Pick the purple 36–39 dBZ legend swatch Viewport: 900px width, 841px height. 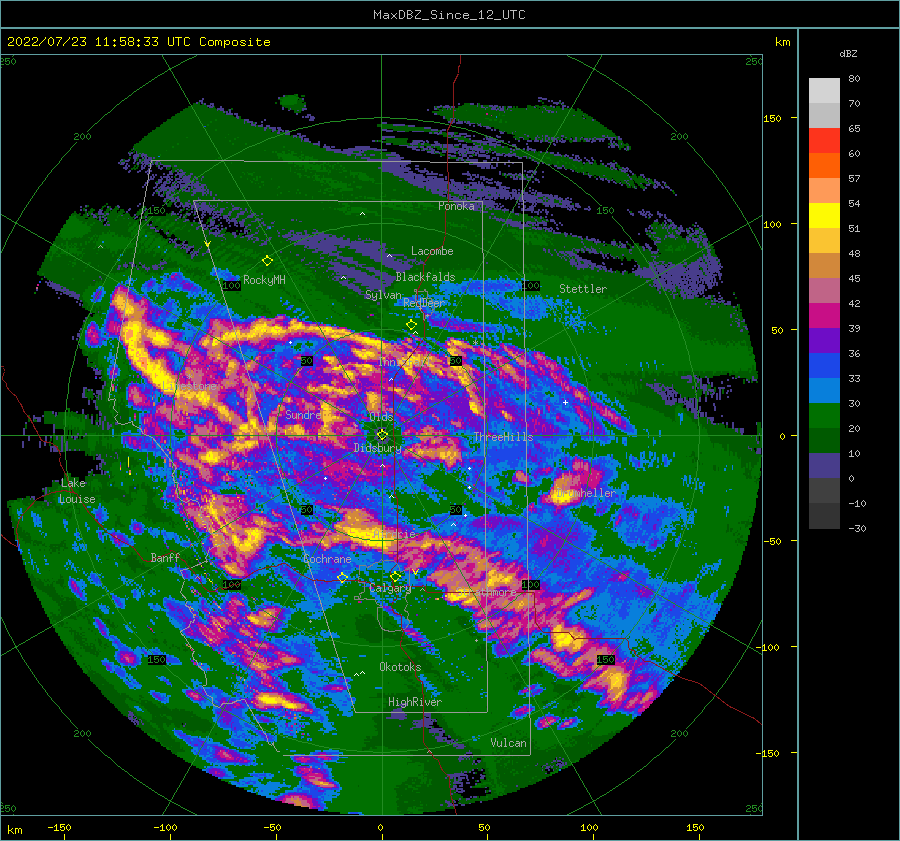[x=824, y=341]
